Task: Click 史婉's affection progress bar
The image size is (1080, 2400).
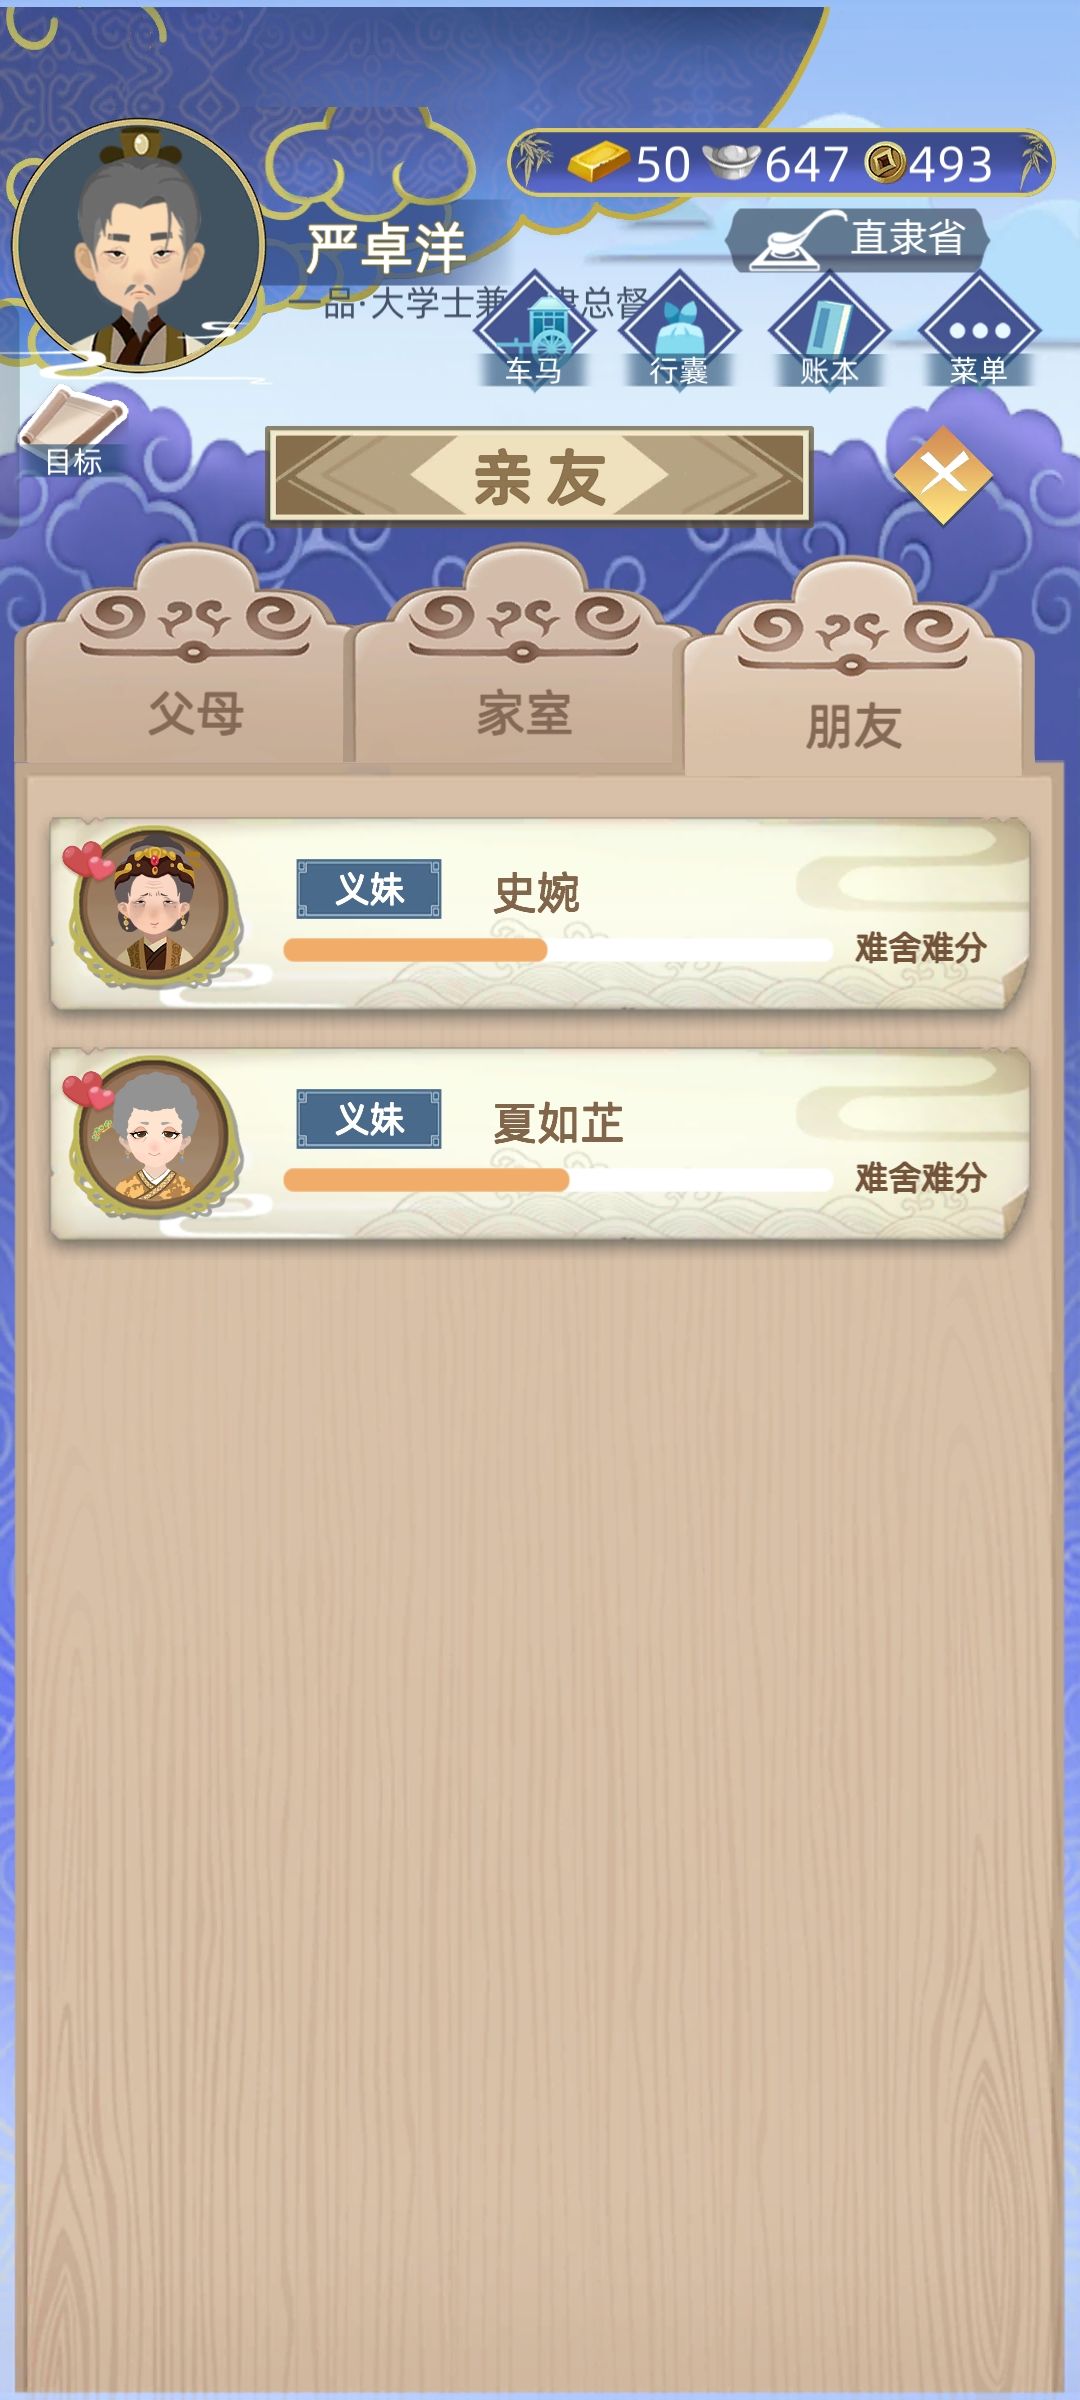Action: pos(558,950)
